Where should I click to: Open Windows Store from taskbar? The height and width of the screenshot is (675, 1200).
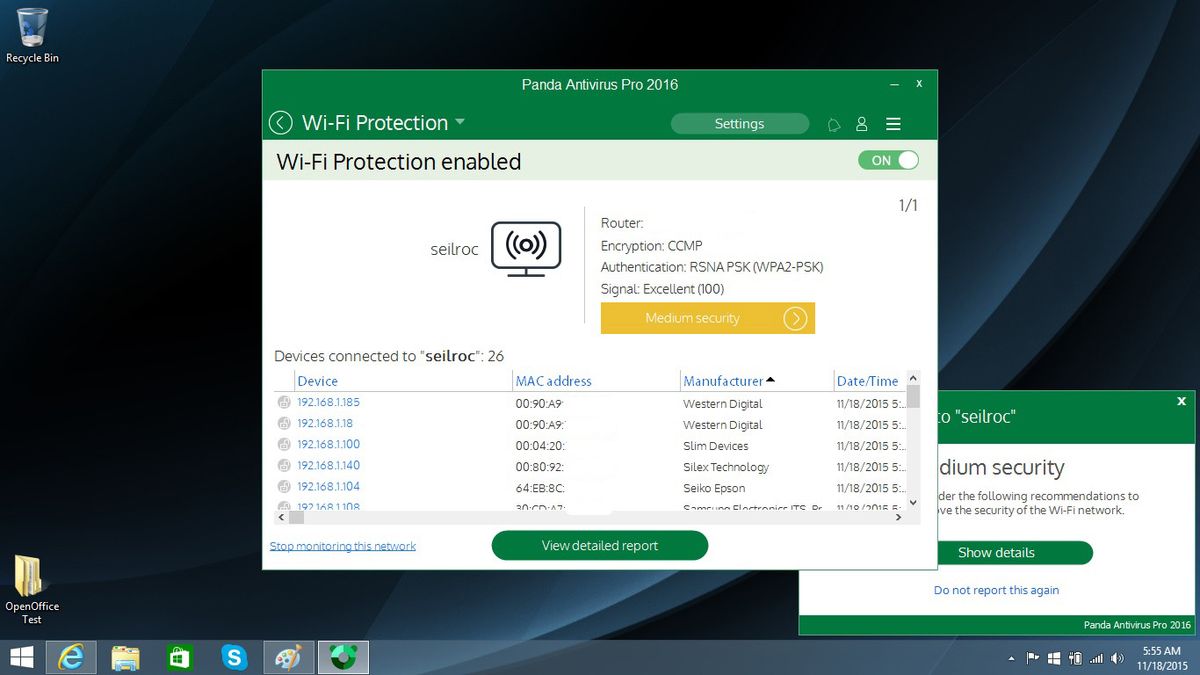179,657
